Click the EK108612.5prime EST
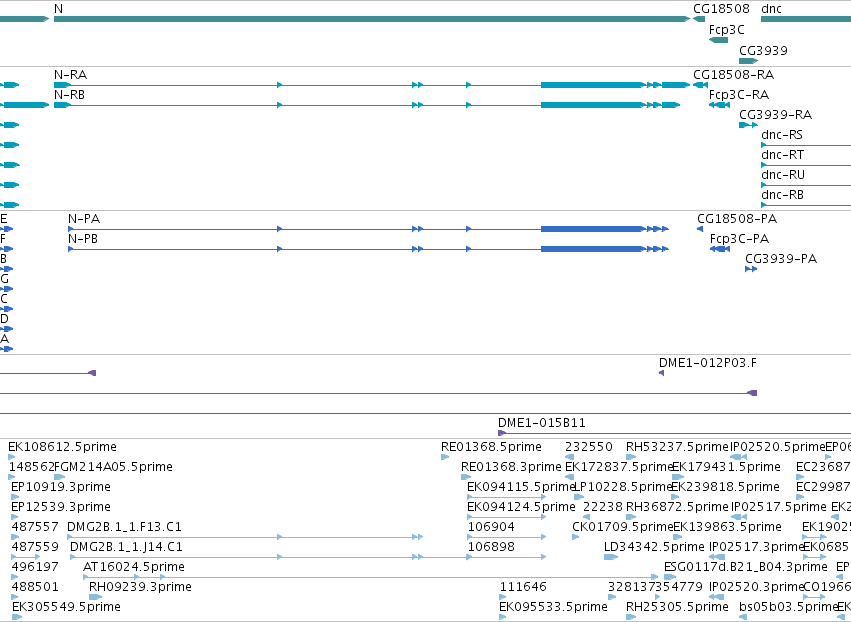851x622 pixels. pos(12,457)
